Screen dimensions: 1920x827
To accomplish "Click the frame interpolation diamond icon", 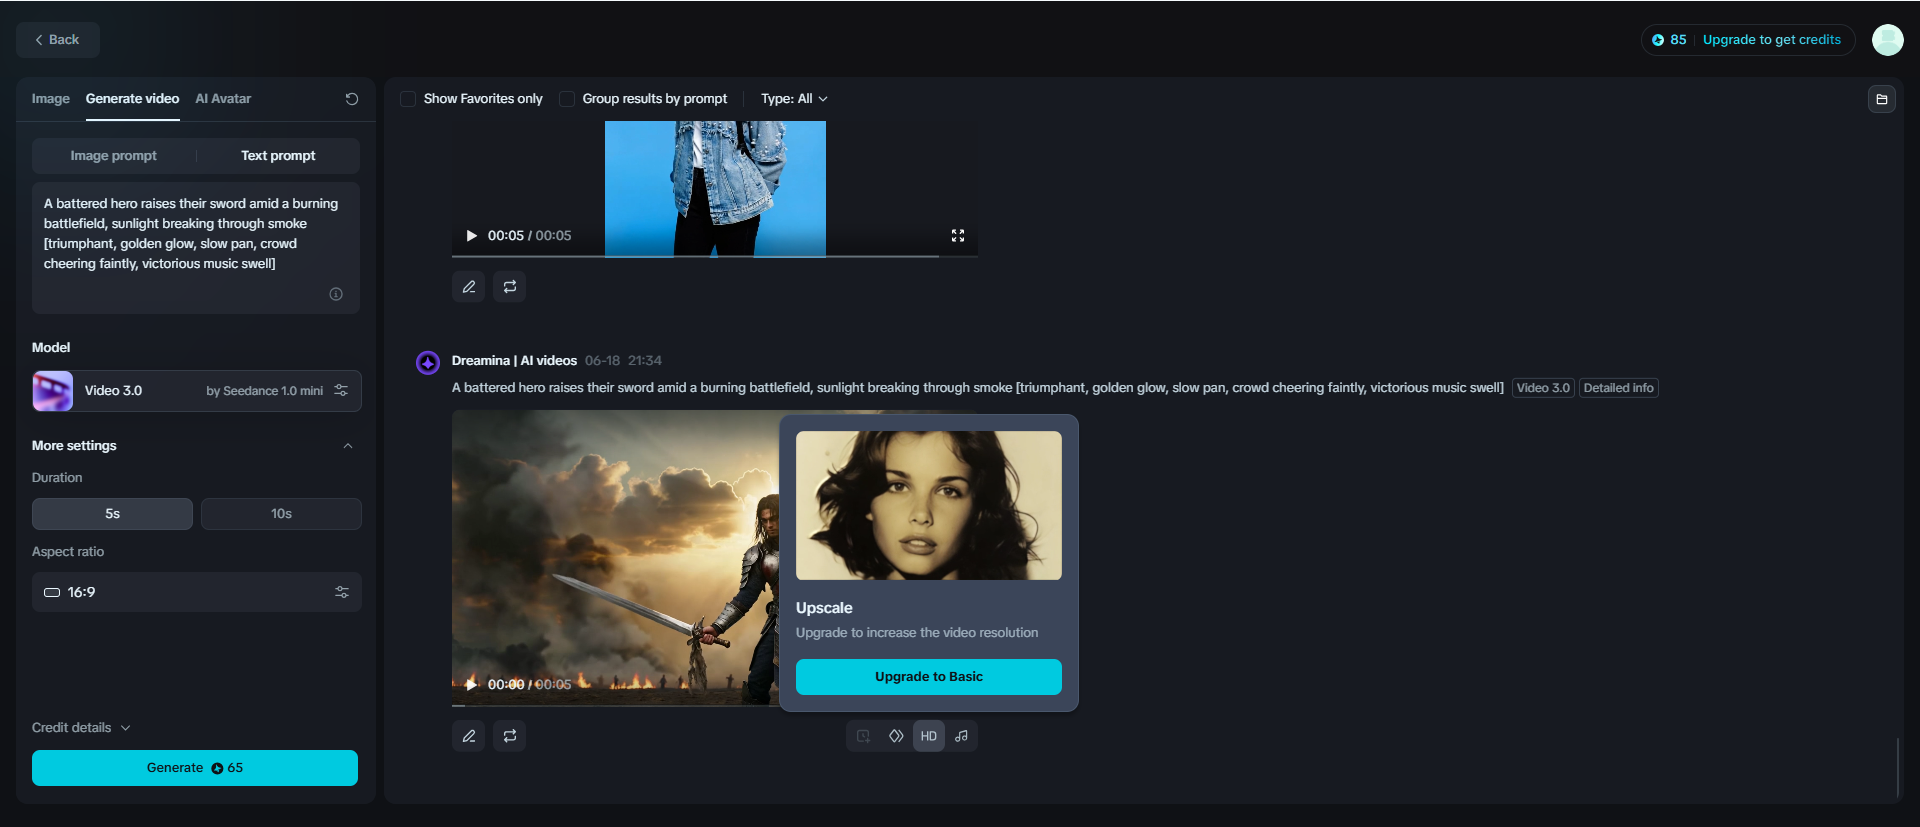I will [896, 736].
